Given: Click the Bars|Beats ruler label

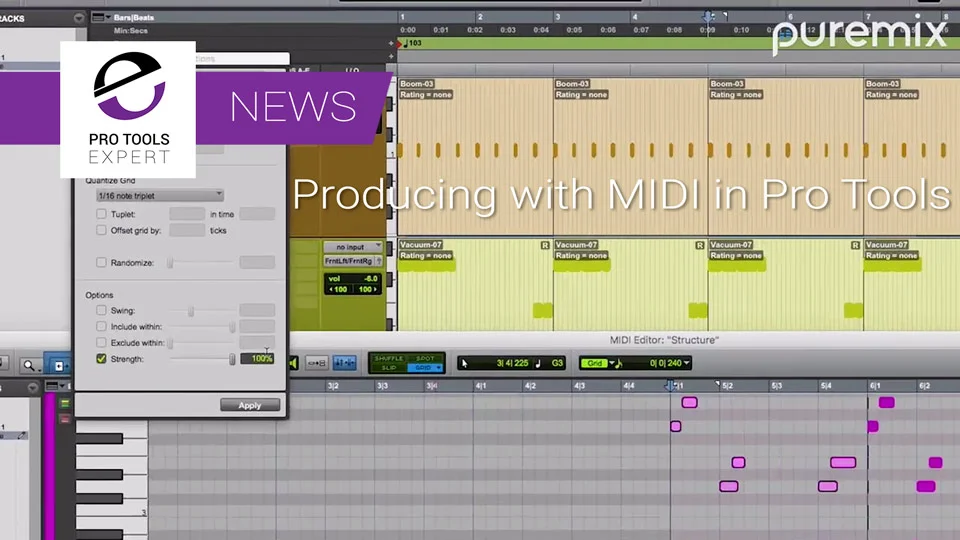Looking at the screenshot, I should 133,18.
